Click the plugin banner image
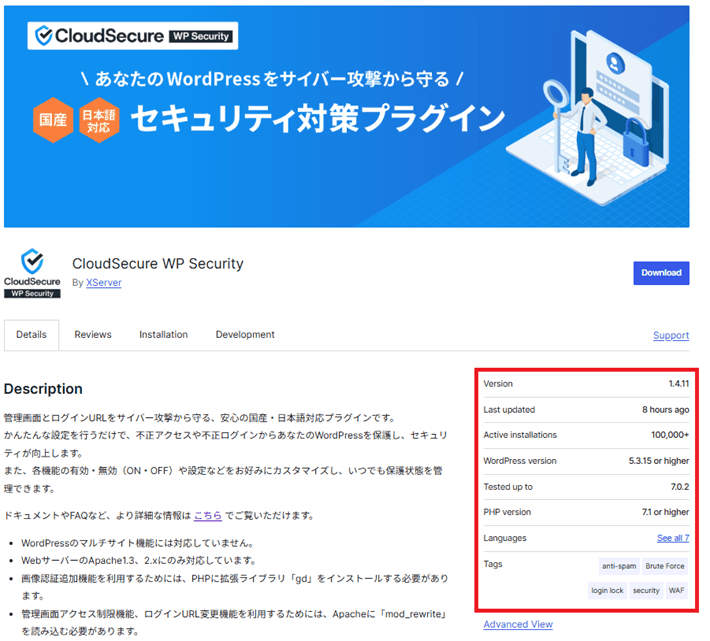 346,116
